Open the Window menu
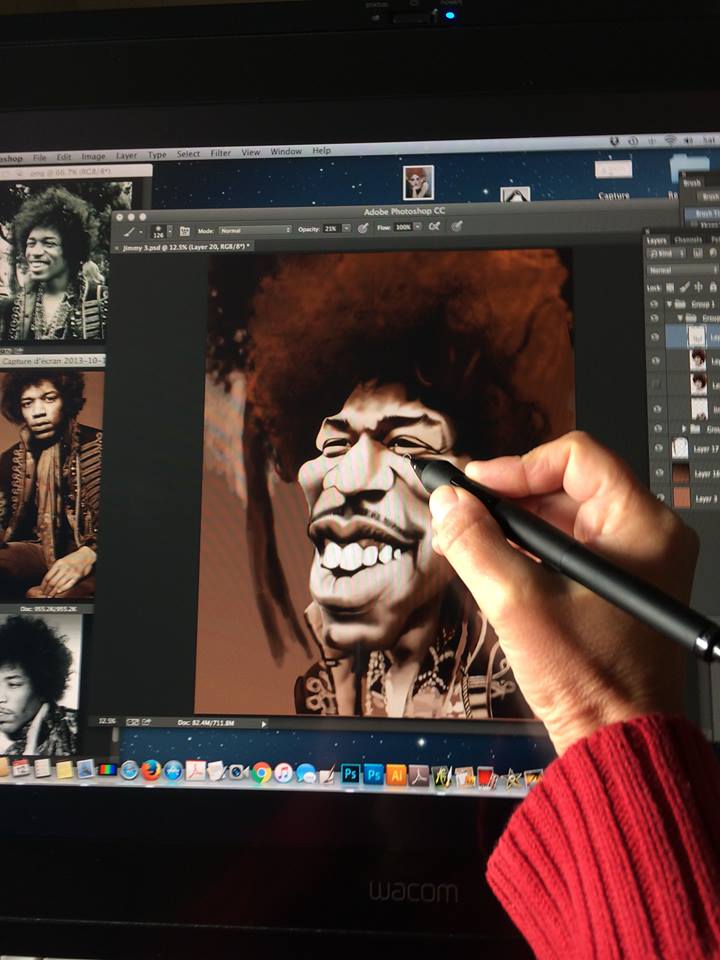Image resolution: width=720 pixels, height=960 pixels. pos(286,151)
